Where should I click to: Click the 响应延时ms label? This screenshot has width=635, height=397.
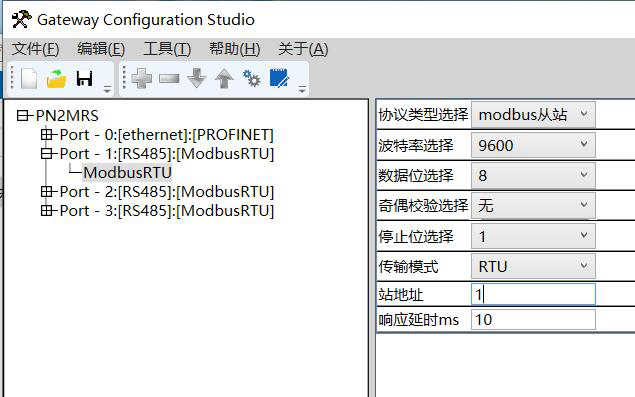click(x=418, y=320)
